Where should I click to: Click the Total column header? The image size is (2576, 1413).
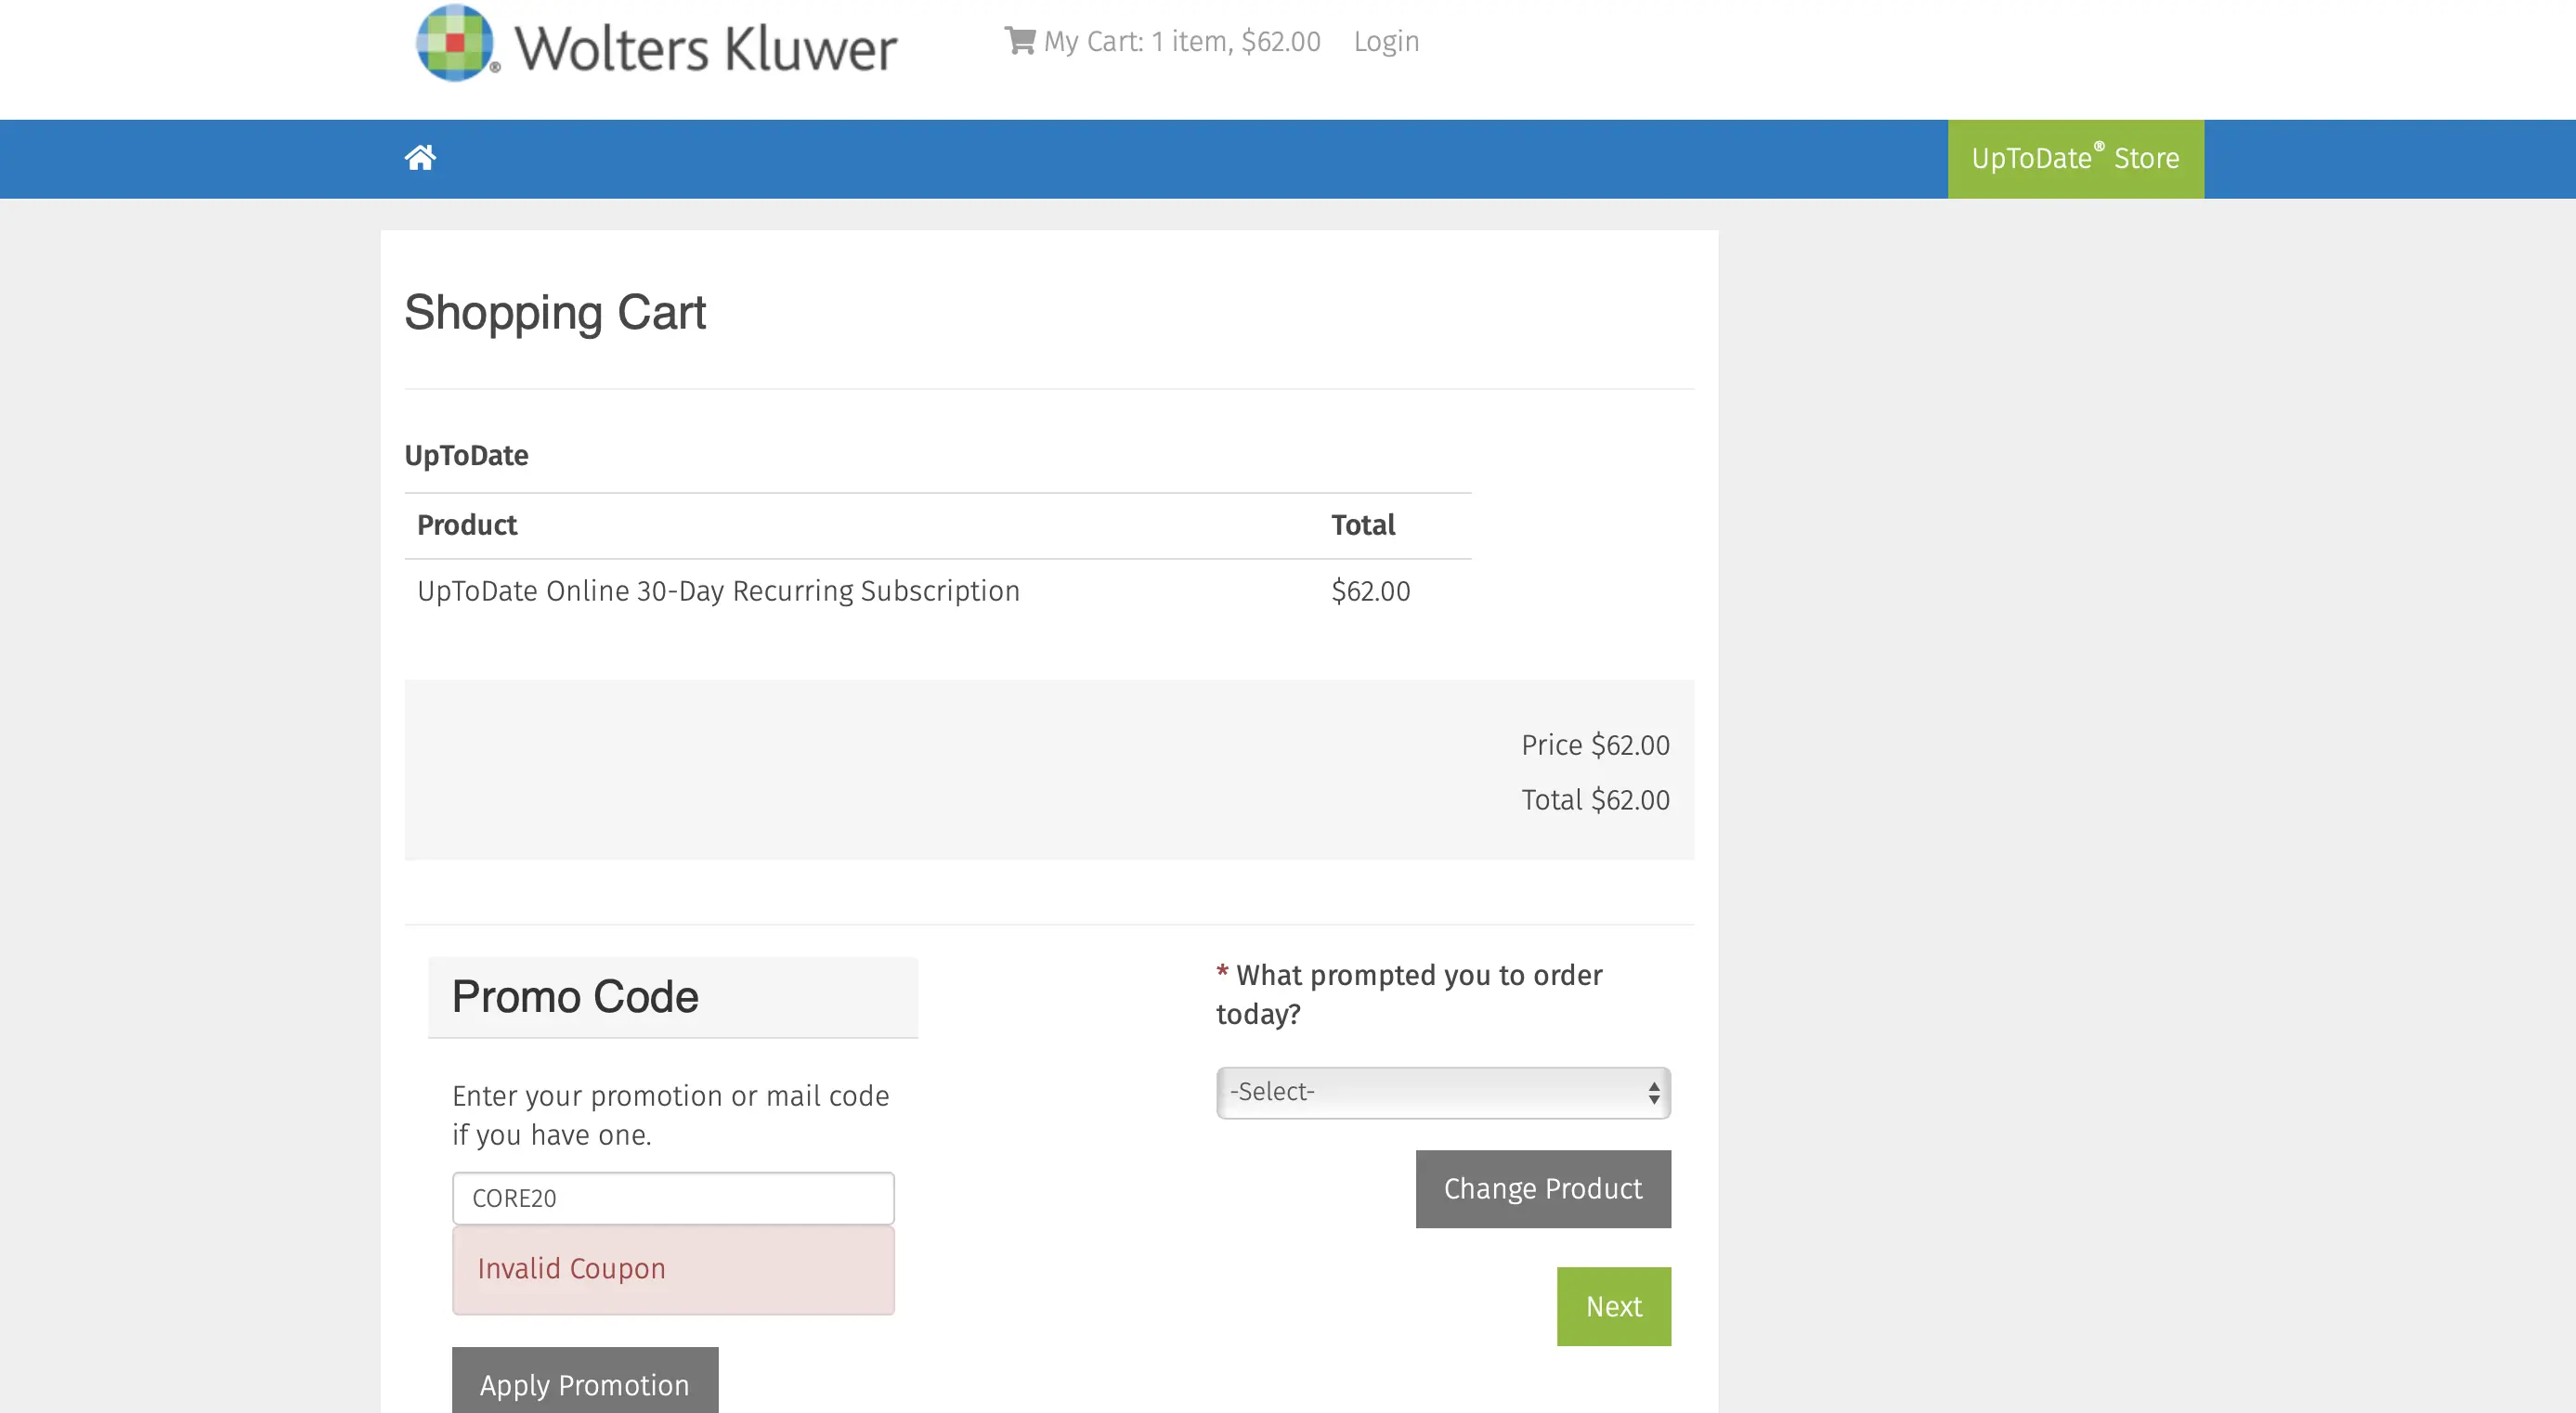coord(1362,525)
